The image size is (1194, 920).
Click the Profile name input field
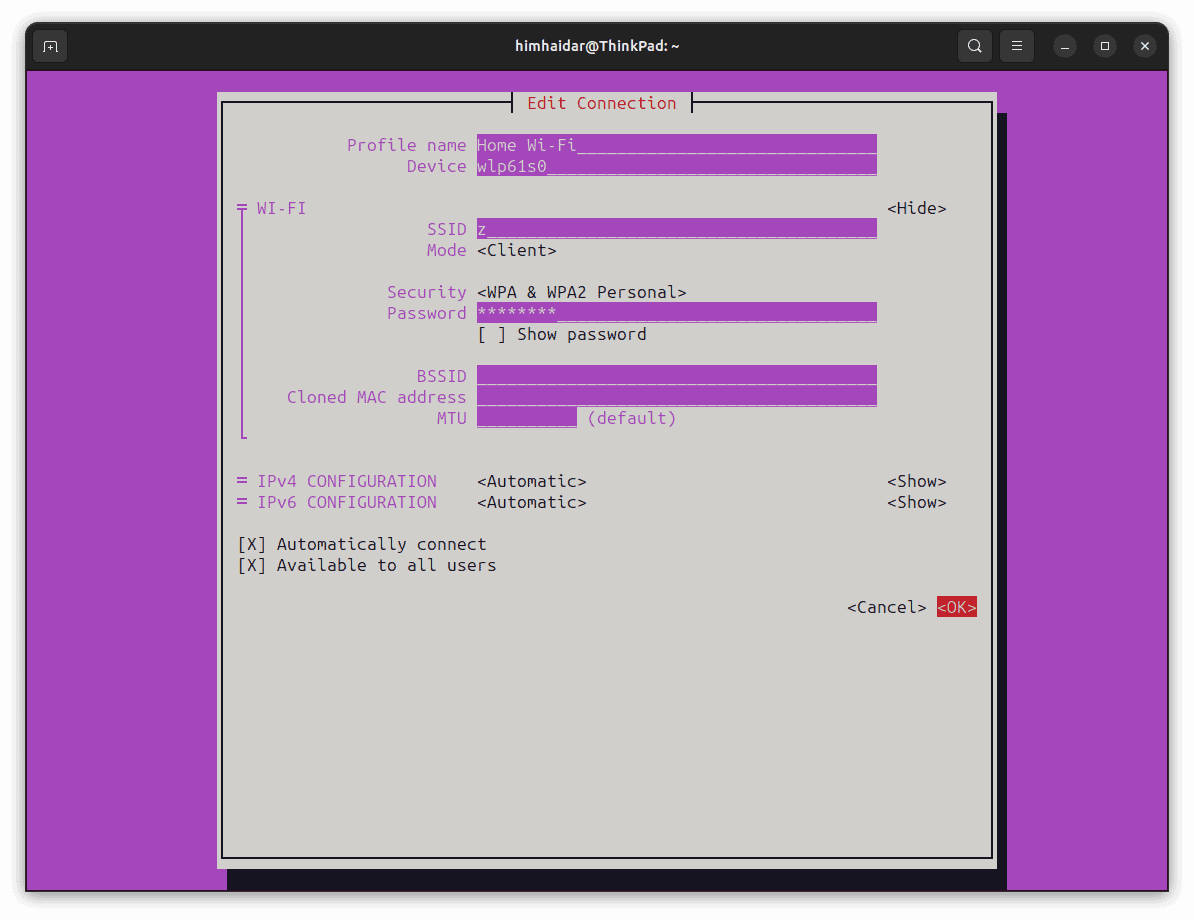point(676,145)
